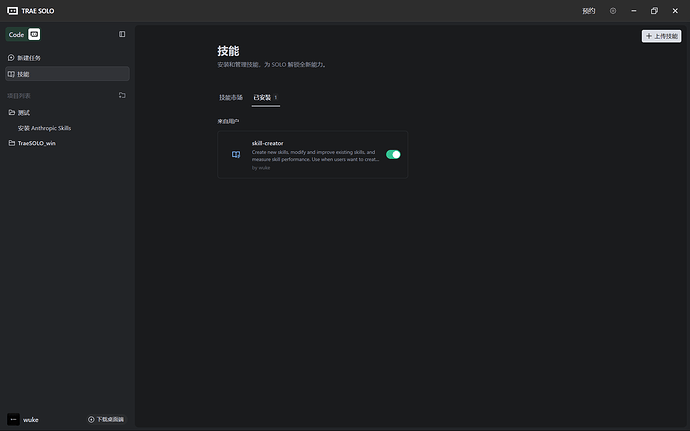Image resolution: width=690 pixels, height=431 pixels.
Task: Open 技能 in the sidebar
Action: coord(25,74)
